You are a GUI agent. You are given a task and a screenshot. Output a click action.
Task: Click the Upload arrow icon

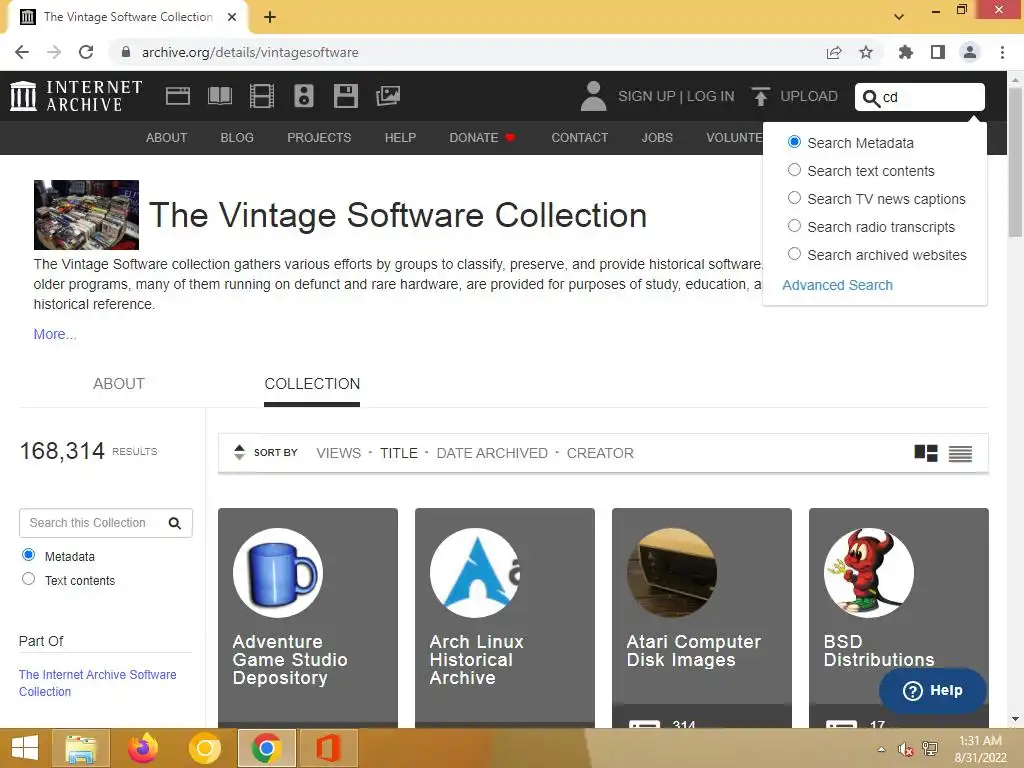[760, 96]
